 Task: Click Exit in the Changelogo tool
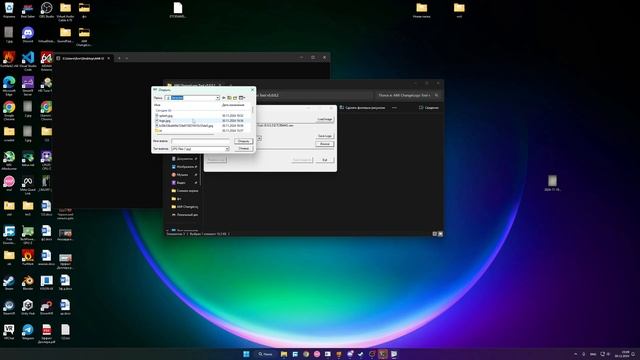(325, 160)
